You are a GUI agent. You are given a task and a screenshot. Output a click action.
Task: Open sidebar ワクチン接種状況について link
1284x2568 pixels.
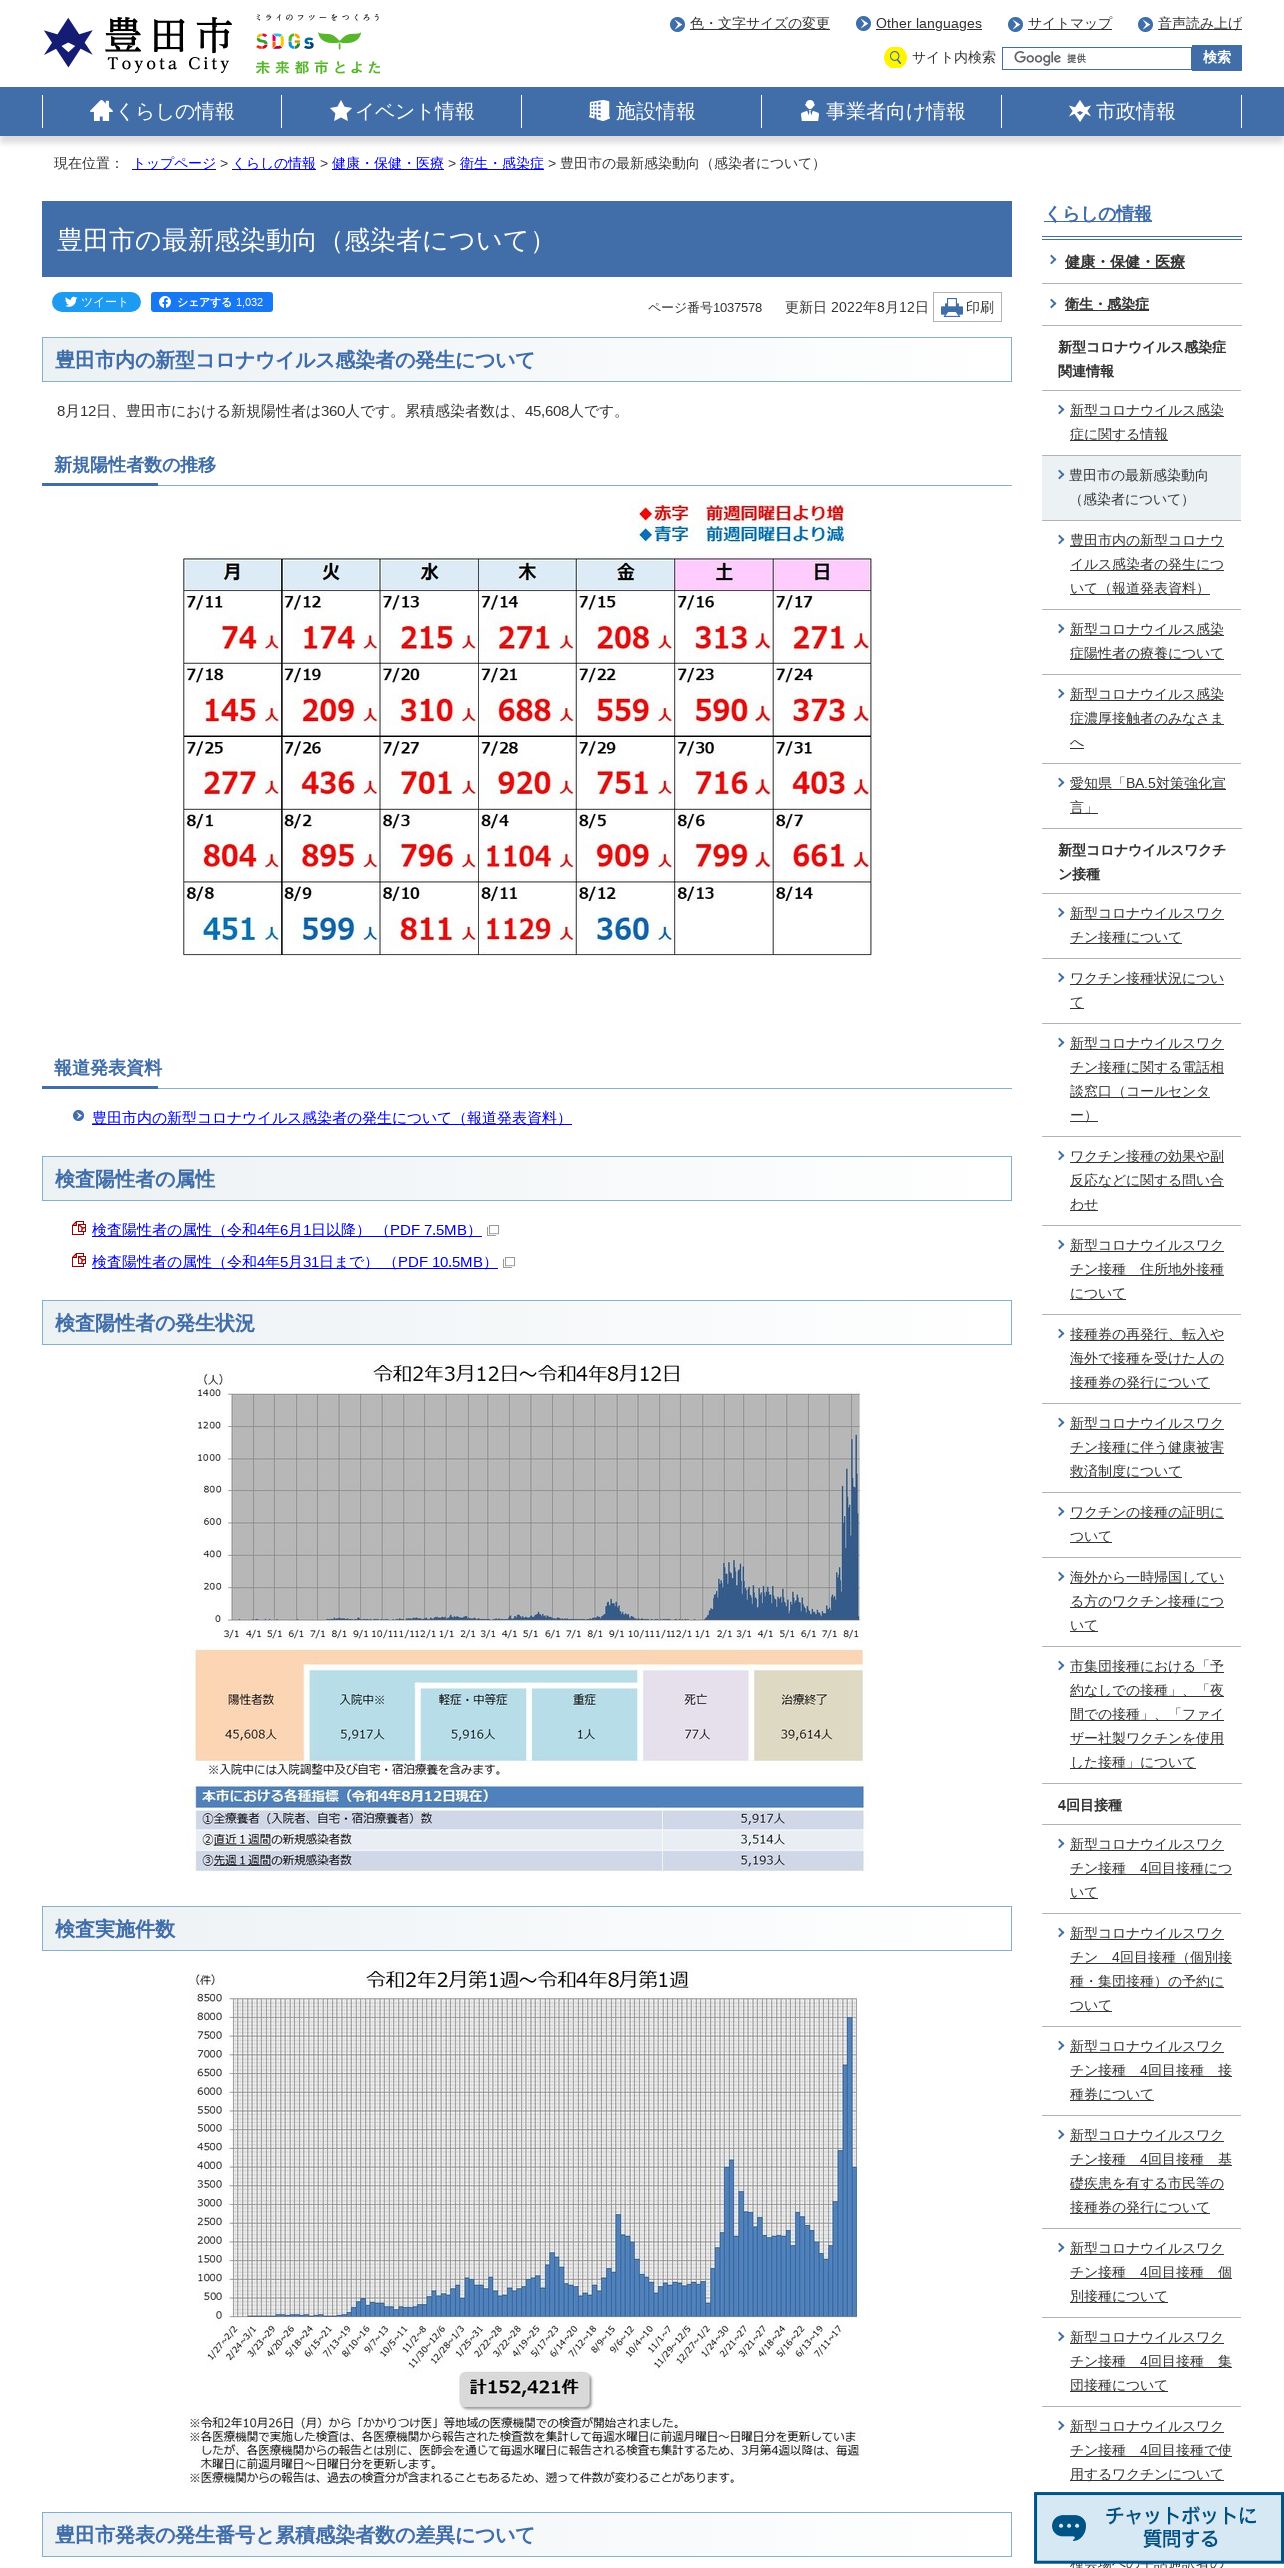tap(1146, 990)
